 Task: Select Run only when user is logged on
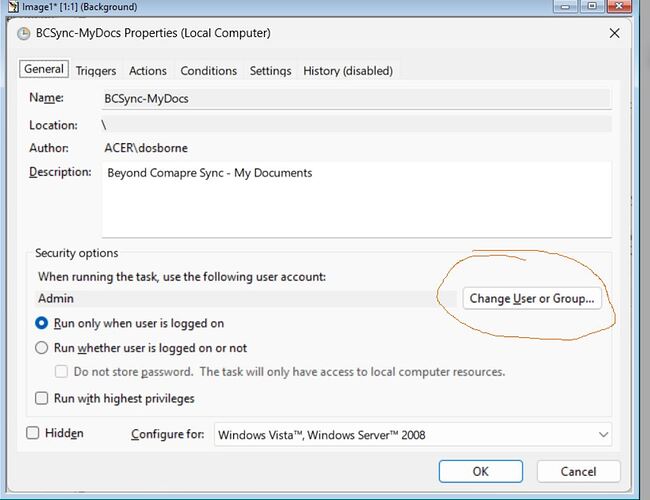click(42, 323)
